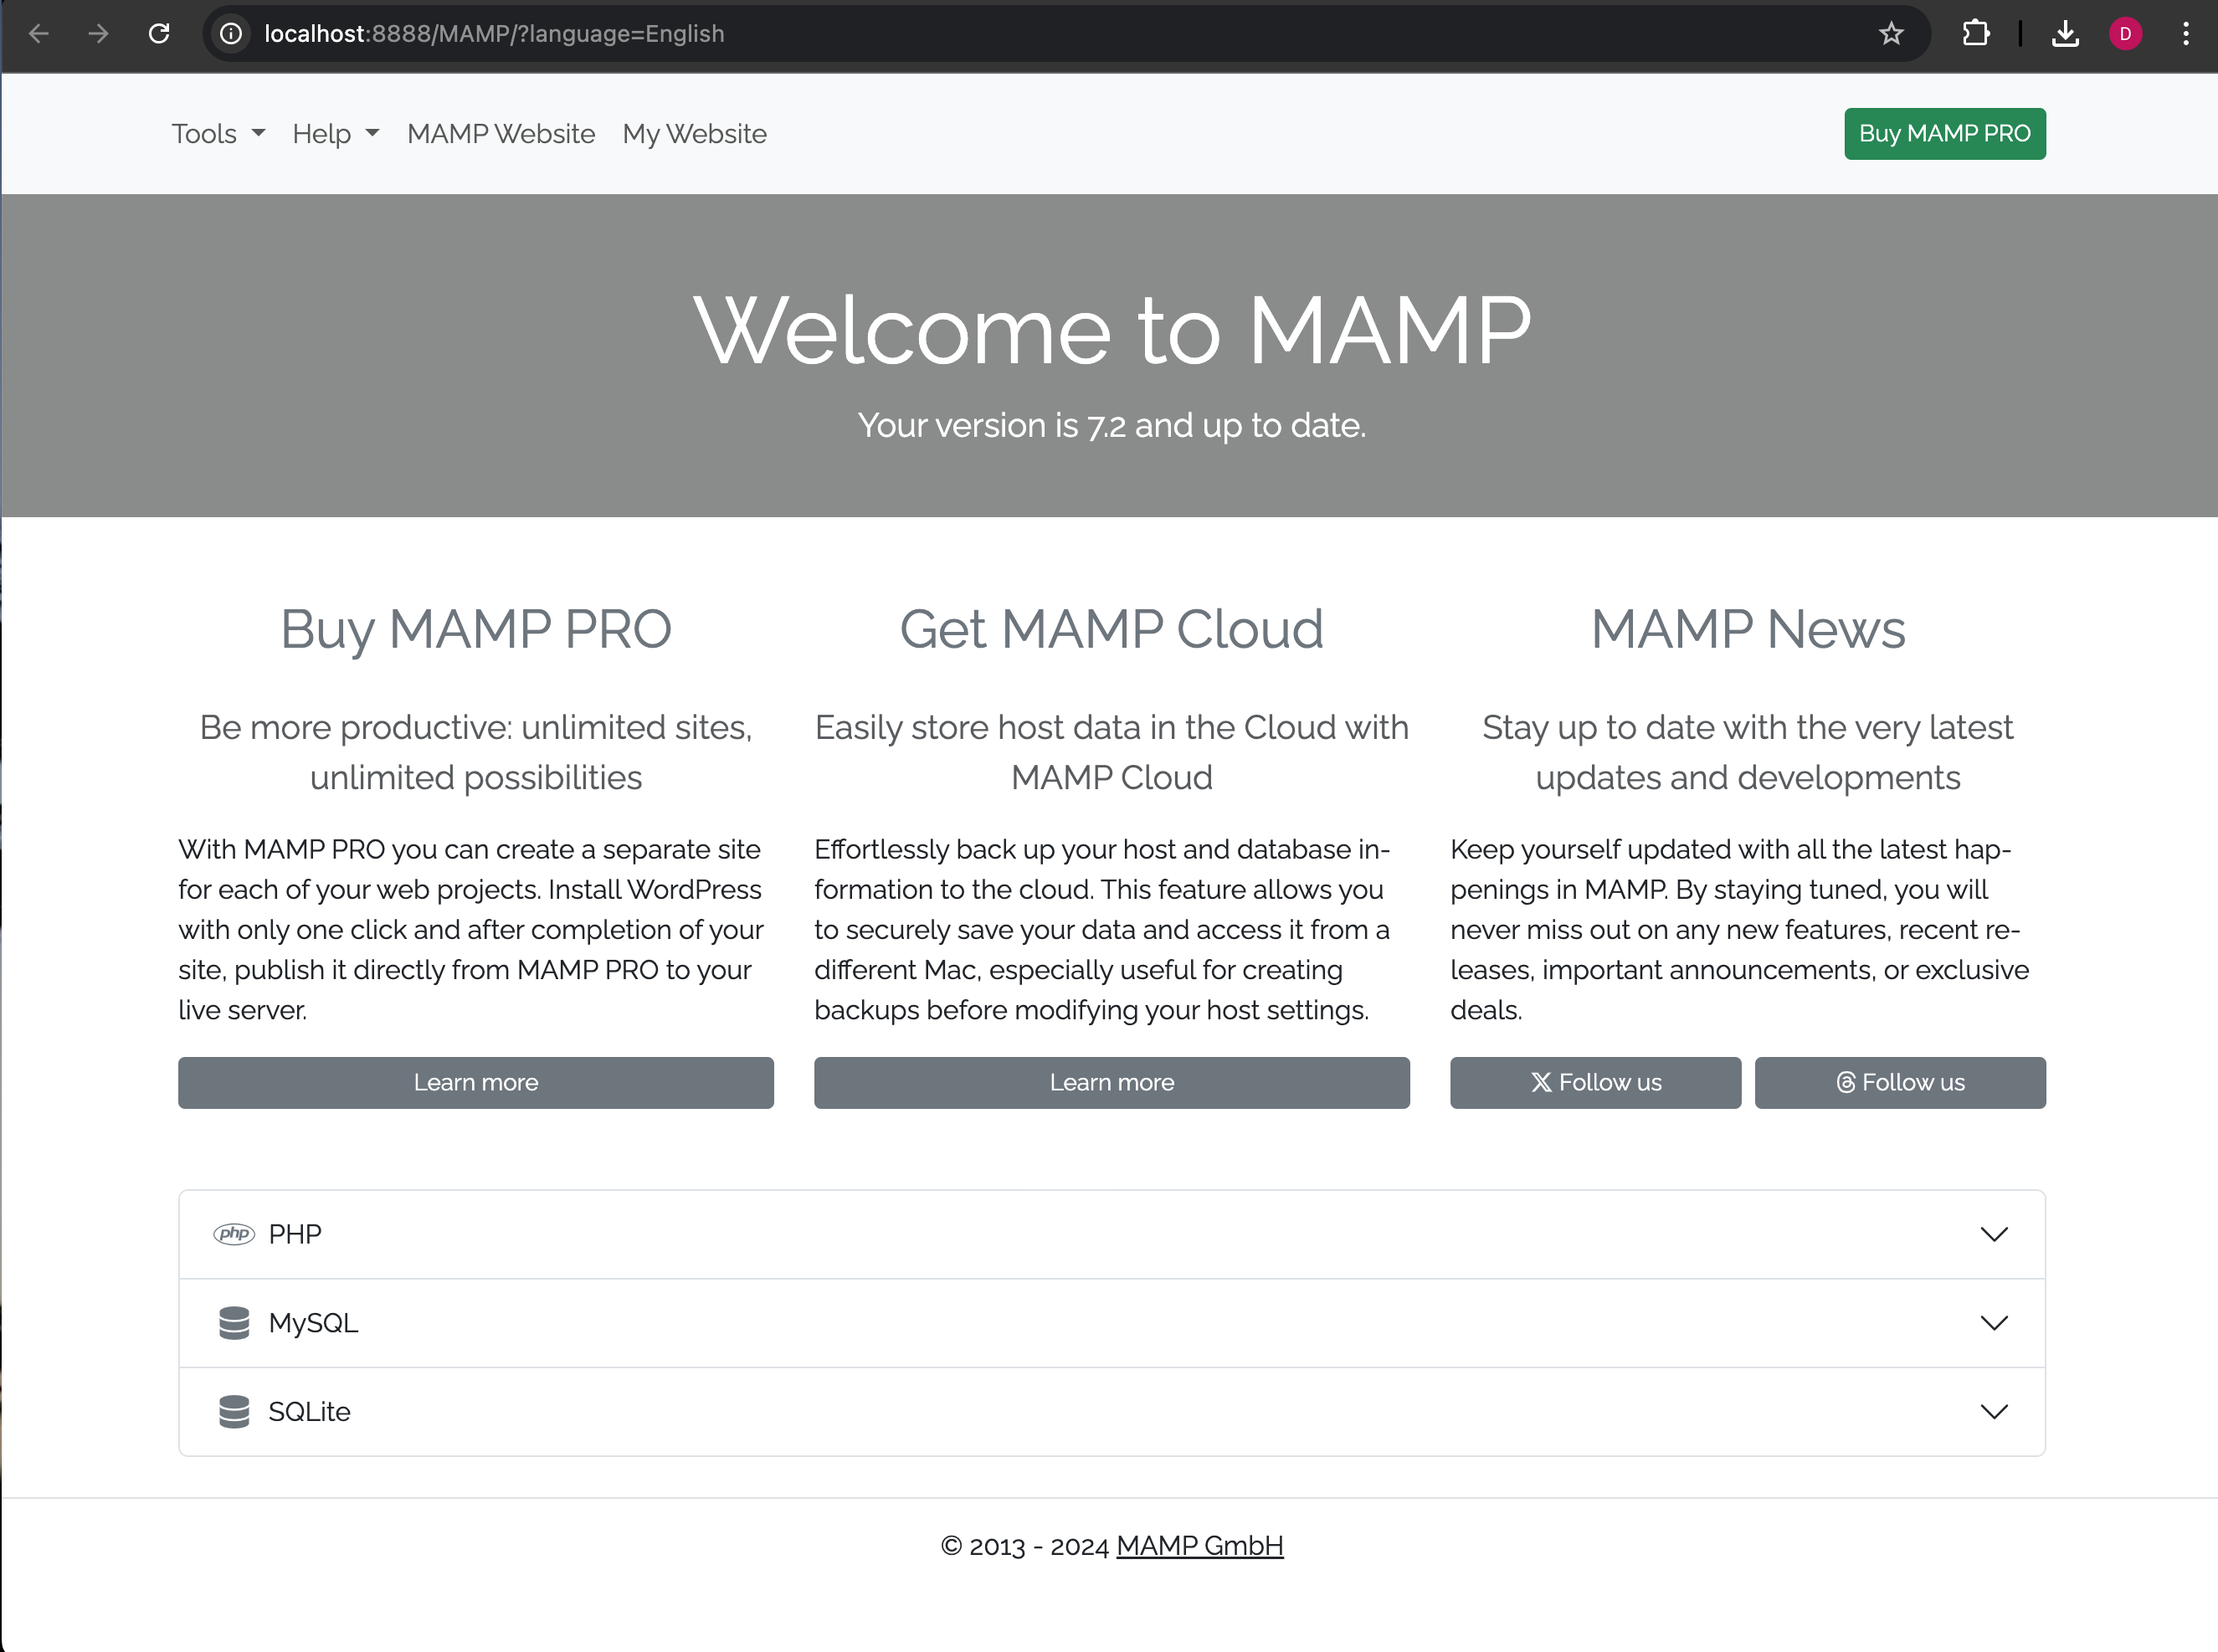Follow MAMP on Threads button

[1900, 1083]
